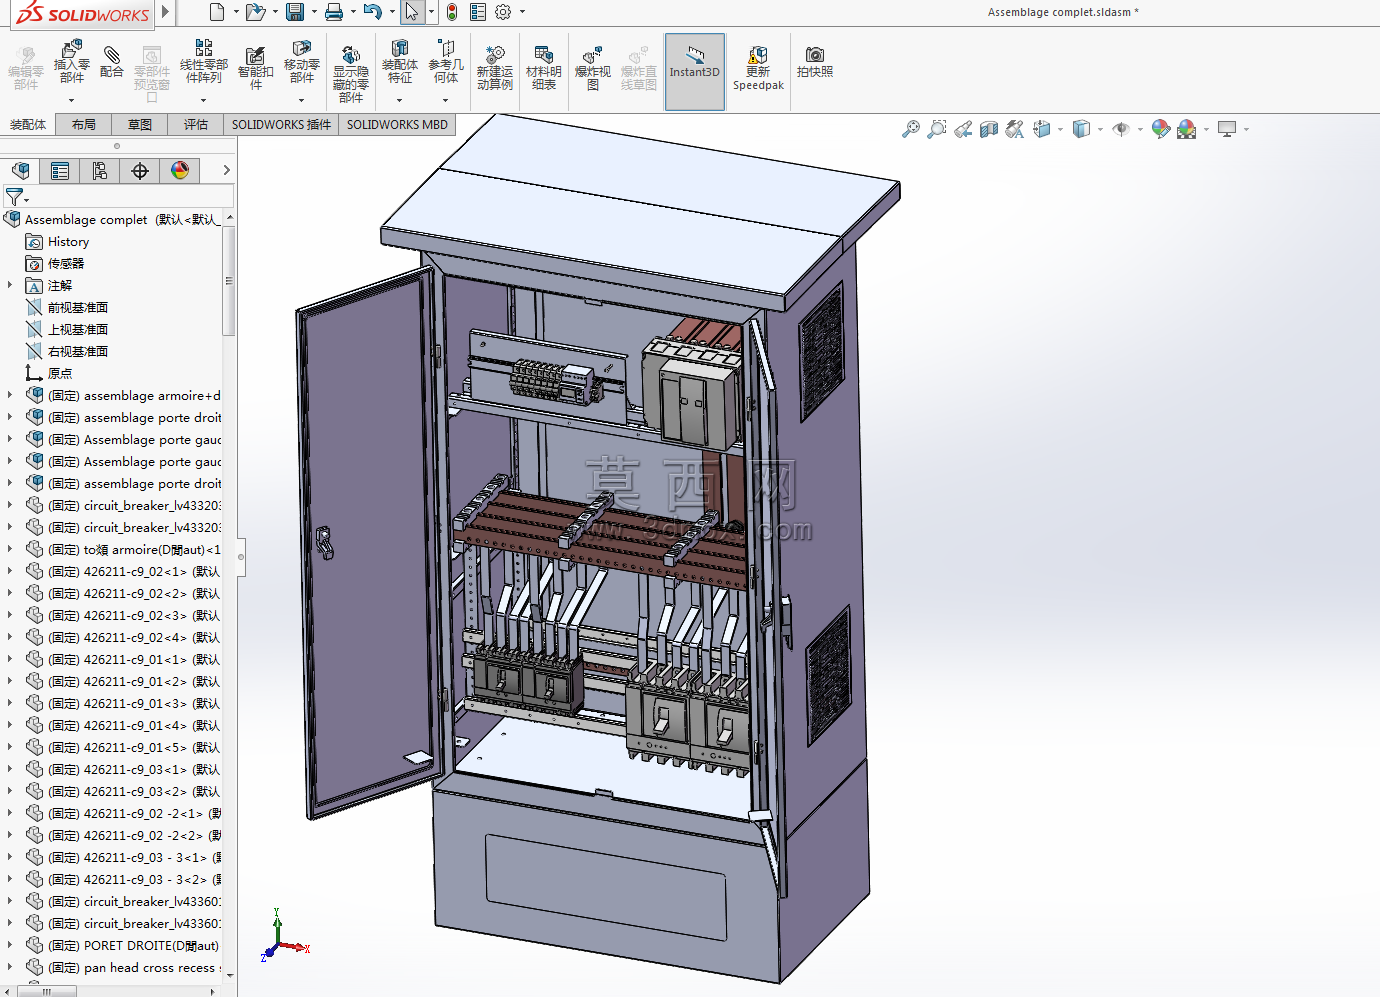Click the Edit Appearance color ball icon
Screen dimensions: 1380x997
tap(1160, 129)
